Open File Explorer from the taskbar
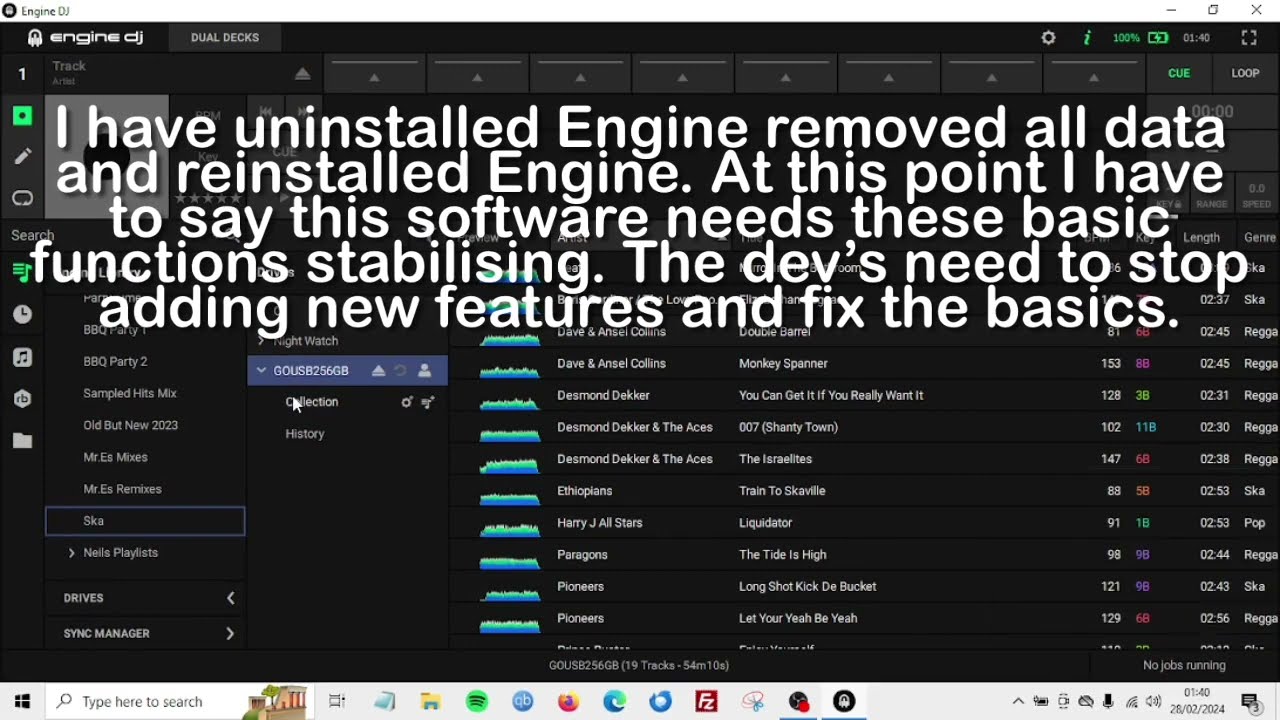This screenshot has width=1280, height=720. [x=431, y=701]
